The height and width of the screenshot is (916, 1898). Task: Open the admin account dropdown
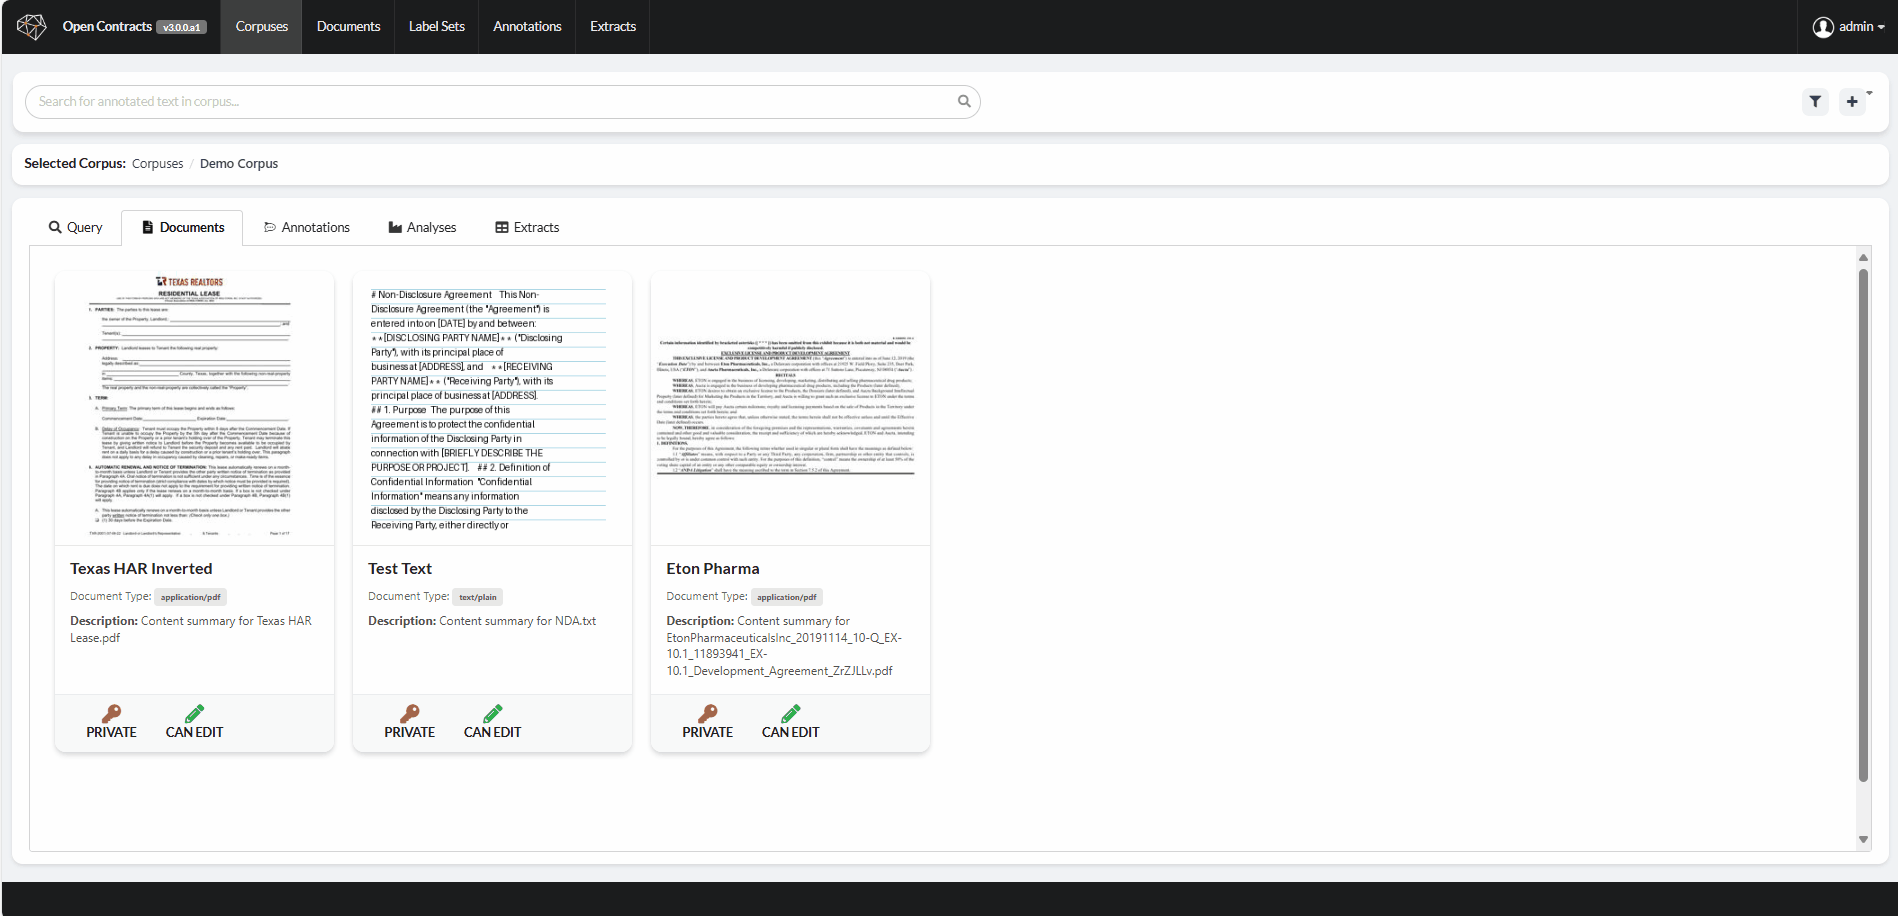tap(1849, 26)
